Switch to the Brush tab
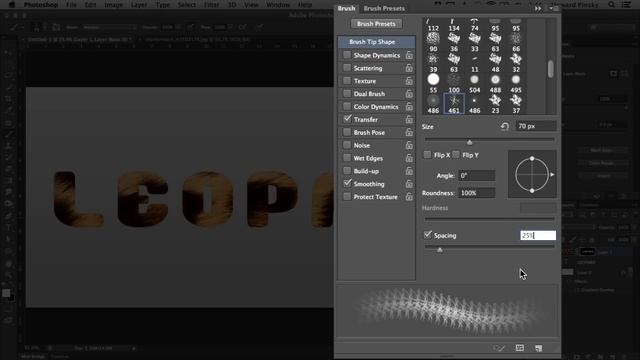 pos(346,8)
